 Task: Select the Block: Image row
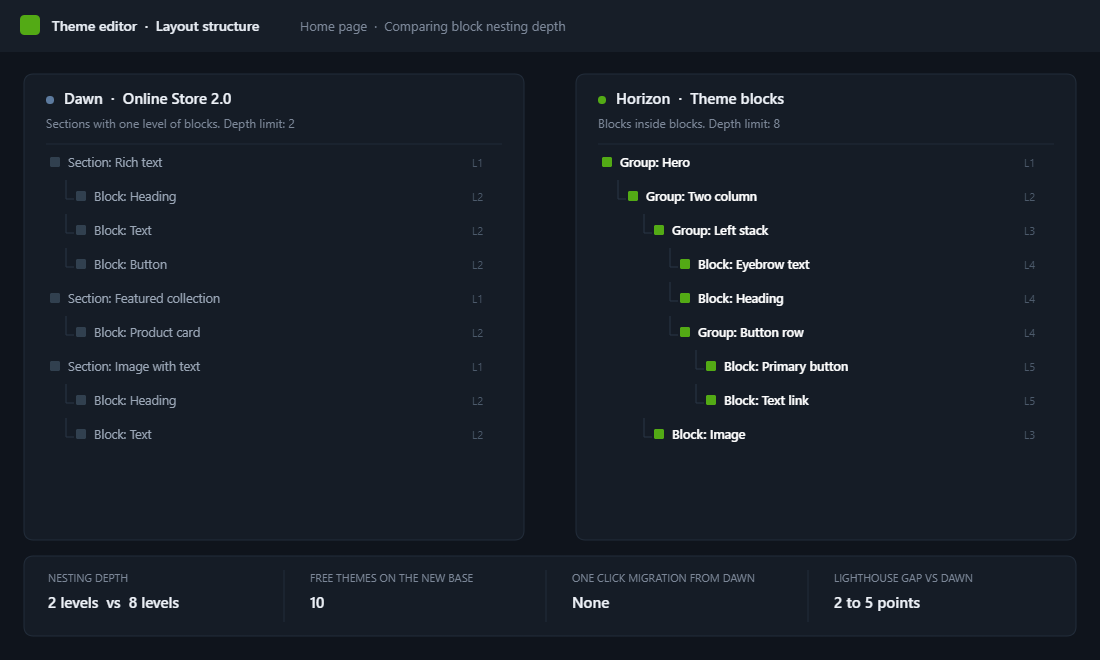click(x=826, y=435)
